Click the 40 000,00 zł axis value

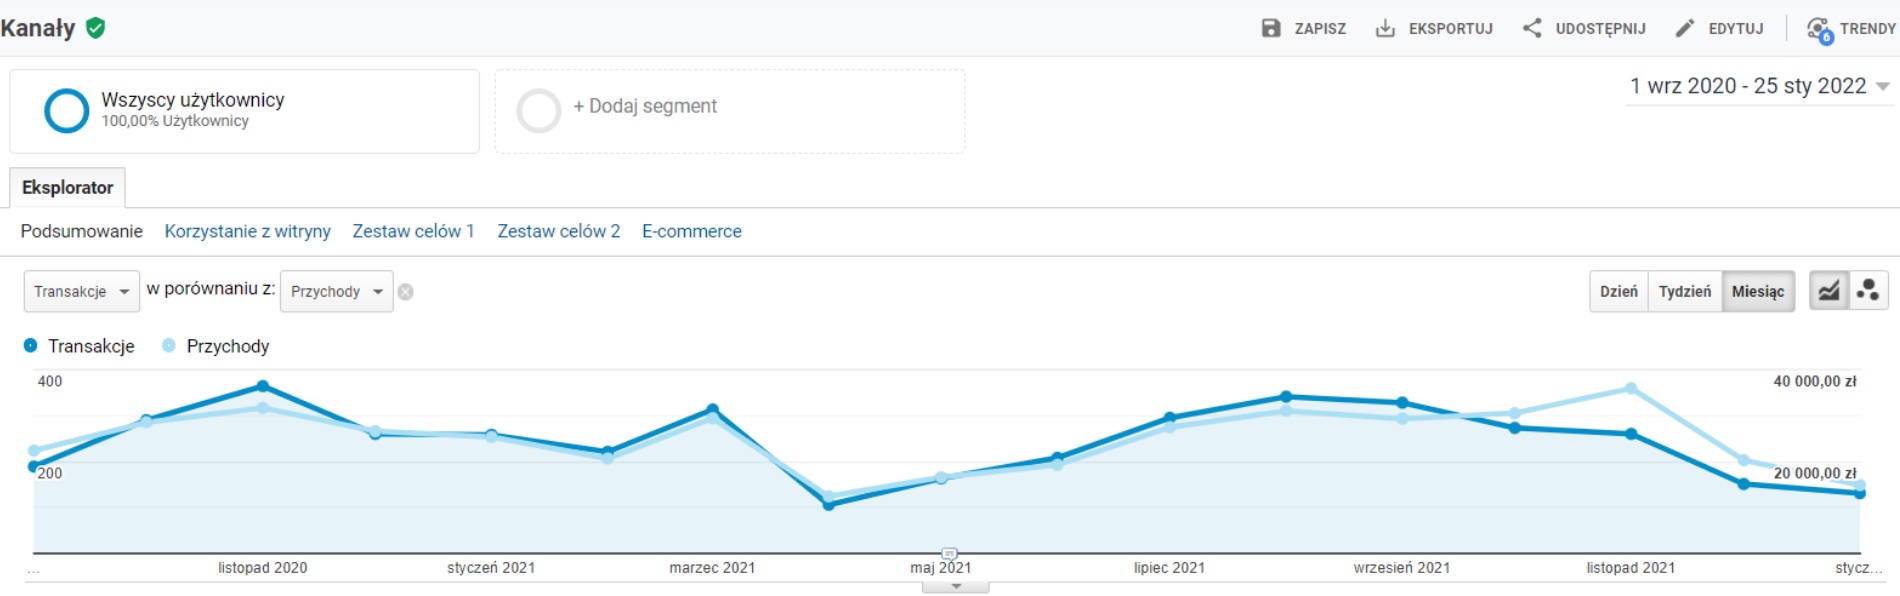tap(1815, 381)
